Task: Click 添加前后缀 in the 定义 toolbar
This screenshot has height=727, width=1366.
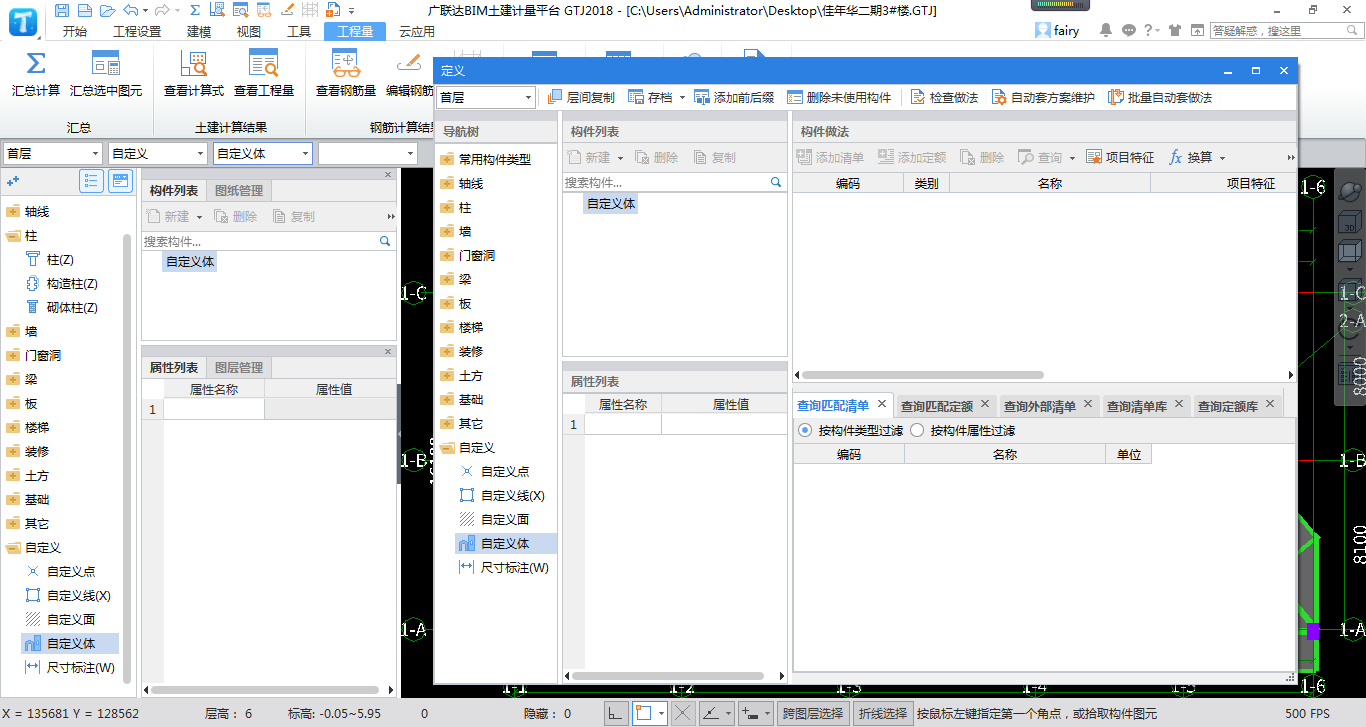Action: click(x=734, y=97)
